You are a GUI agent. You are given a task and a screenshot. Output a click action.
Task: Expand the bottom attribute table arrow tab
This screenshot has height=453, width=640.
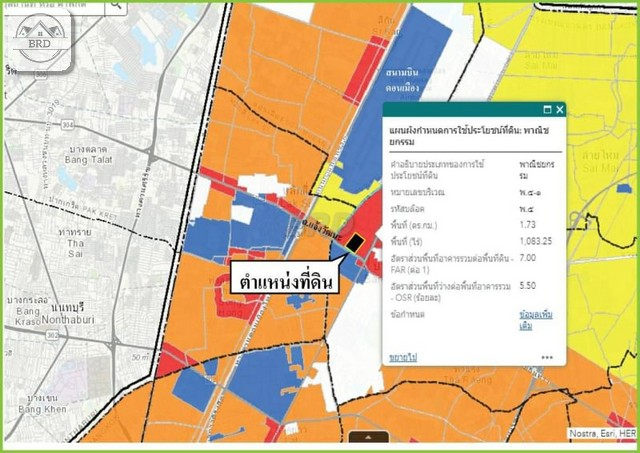pos(369,437)
